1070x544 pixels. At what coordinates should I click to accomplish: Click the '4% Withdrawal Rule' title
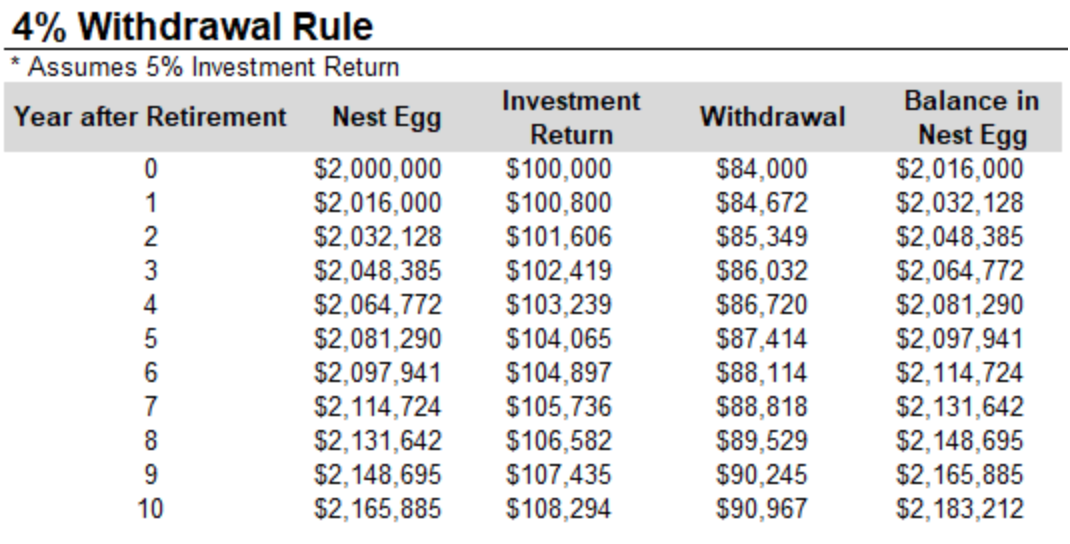[193, 27]
